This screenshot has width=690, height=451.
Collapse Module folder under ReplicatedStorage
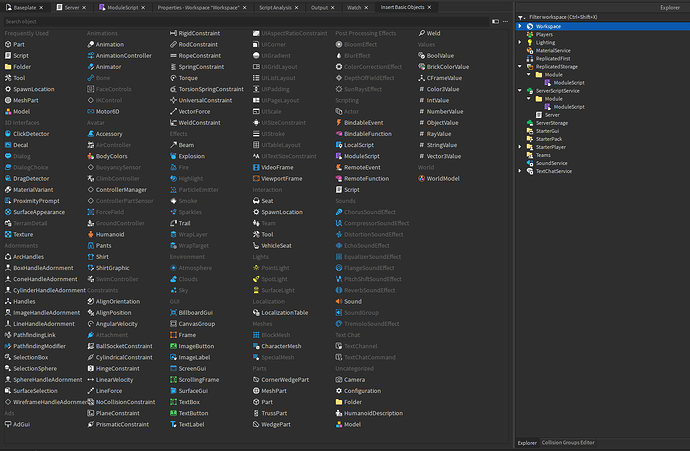[x=529, y=75]
